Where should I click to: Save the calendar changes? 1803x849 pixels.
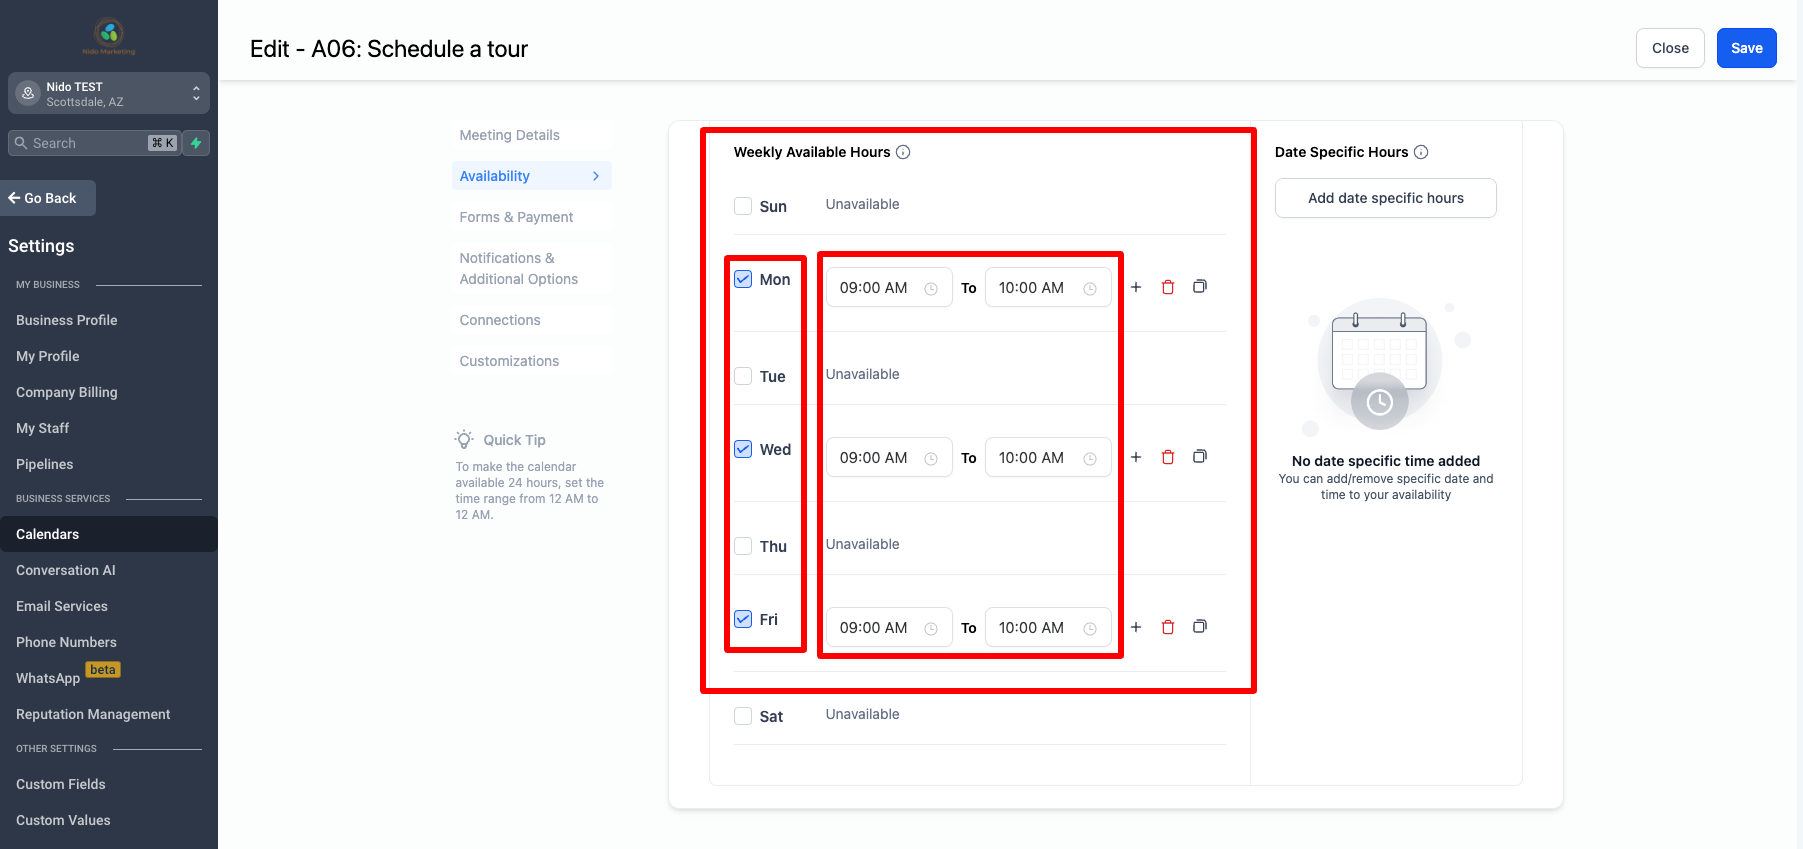point(1746,48)
